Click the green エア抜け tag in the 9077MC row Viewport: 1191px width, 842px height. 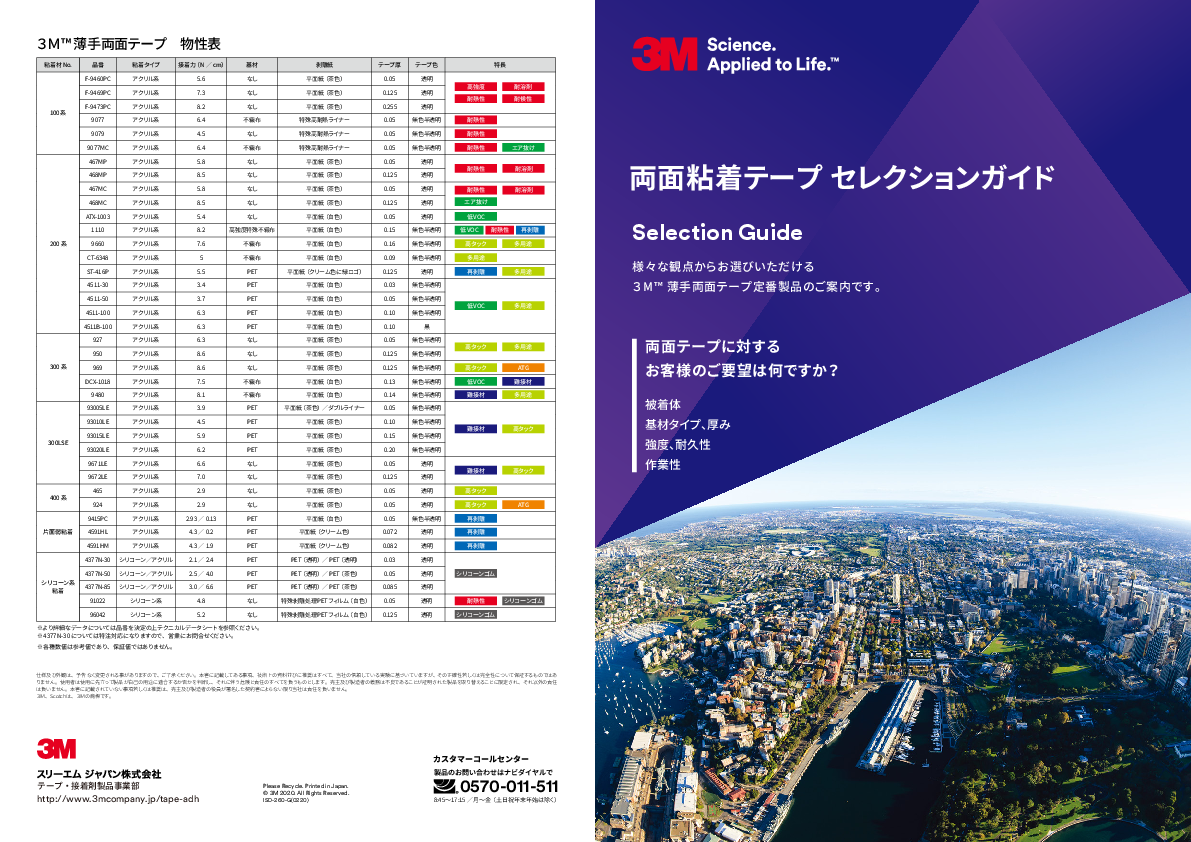pyautogui.click(x=523, y=148)
